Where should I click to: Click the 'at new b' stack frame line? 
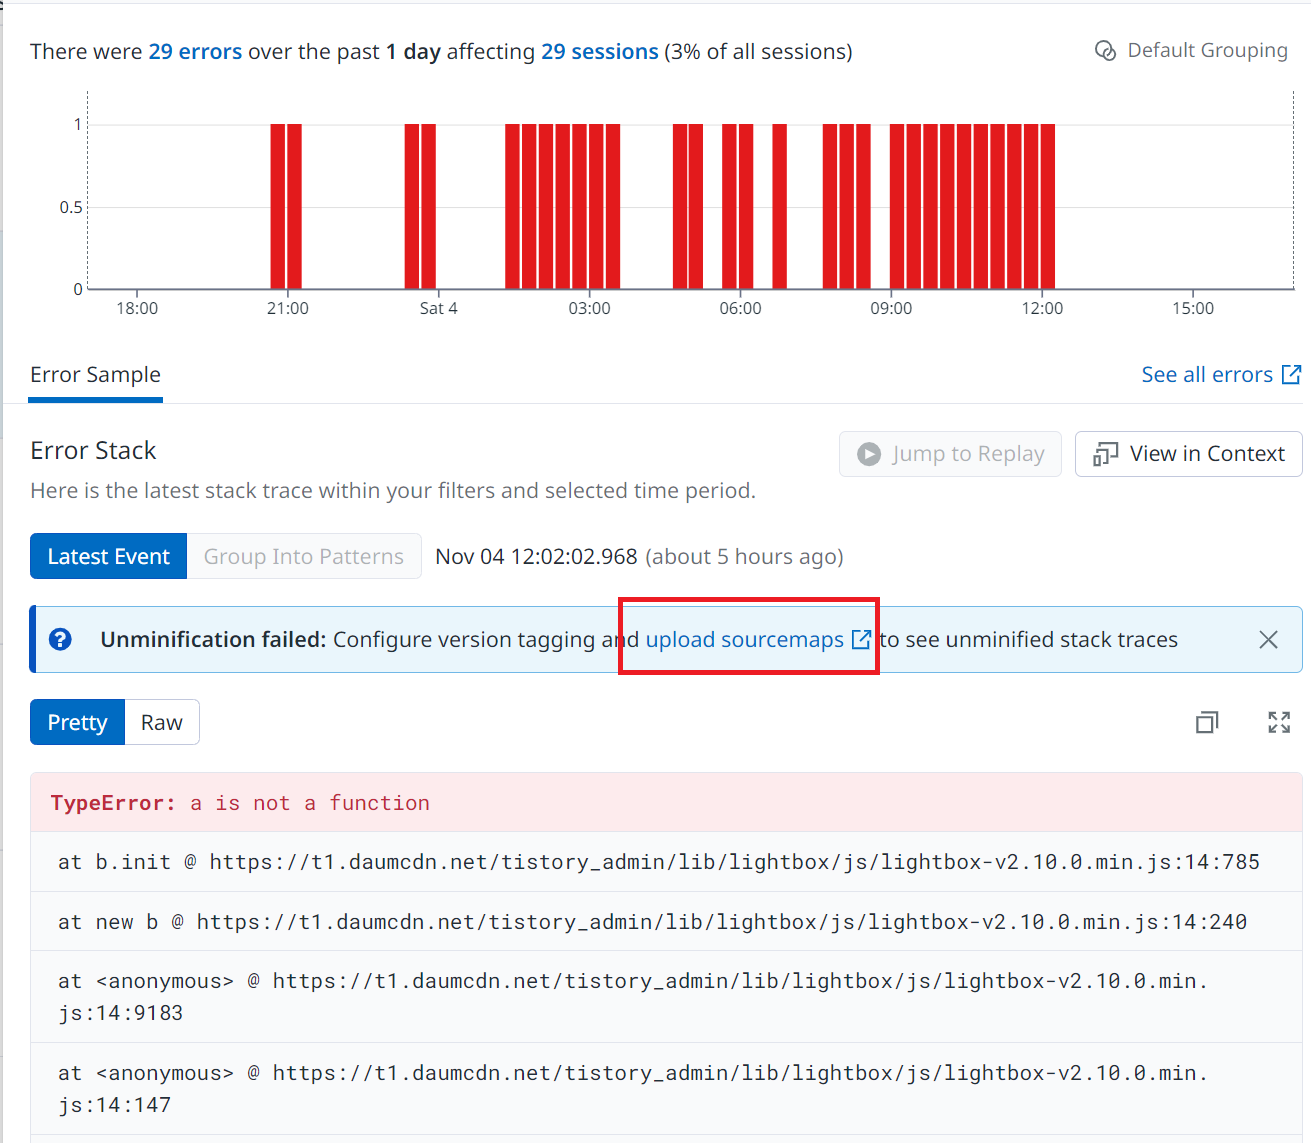pos(666,921)
